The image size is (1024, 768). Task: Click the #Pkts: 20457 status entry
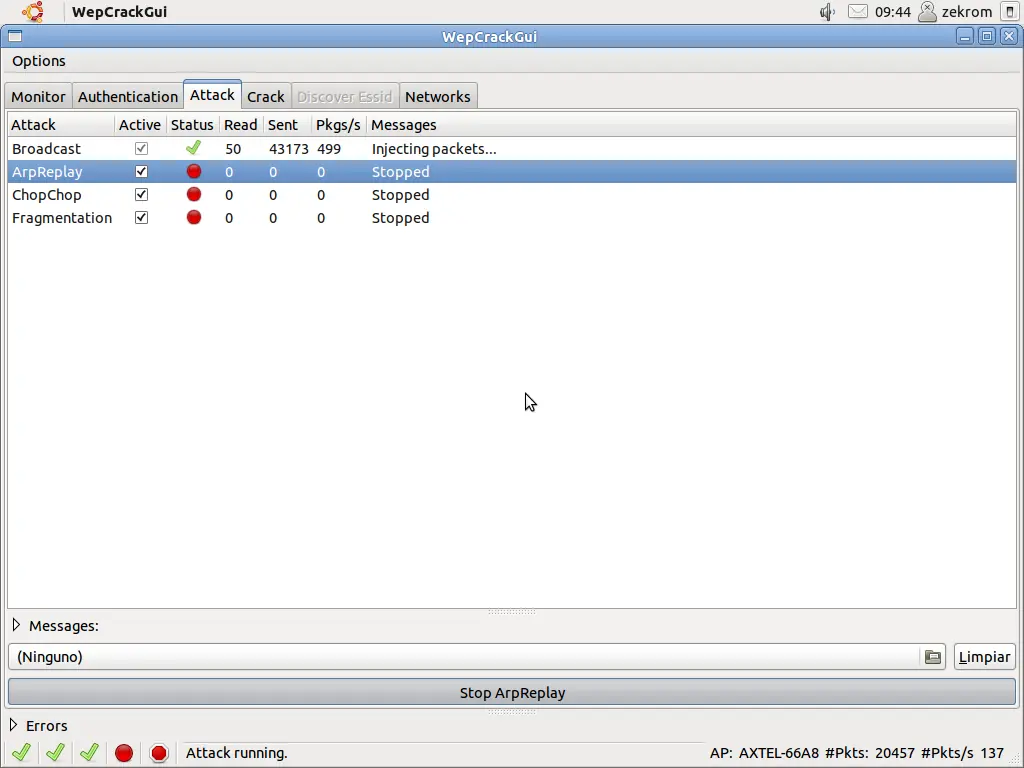(x=870, y=753)
